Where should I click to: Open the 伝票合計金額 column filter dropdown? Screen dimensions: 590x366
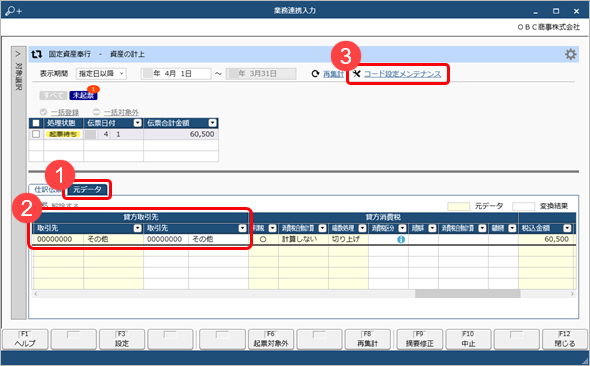[213, 123]
